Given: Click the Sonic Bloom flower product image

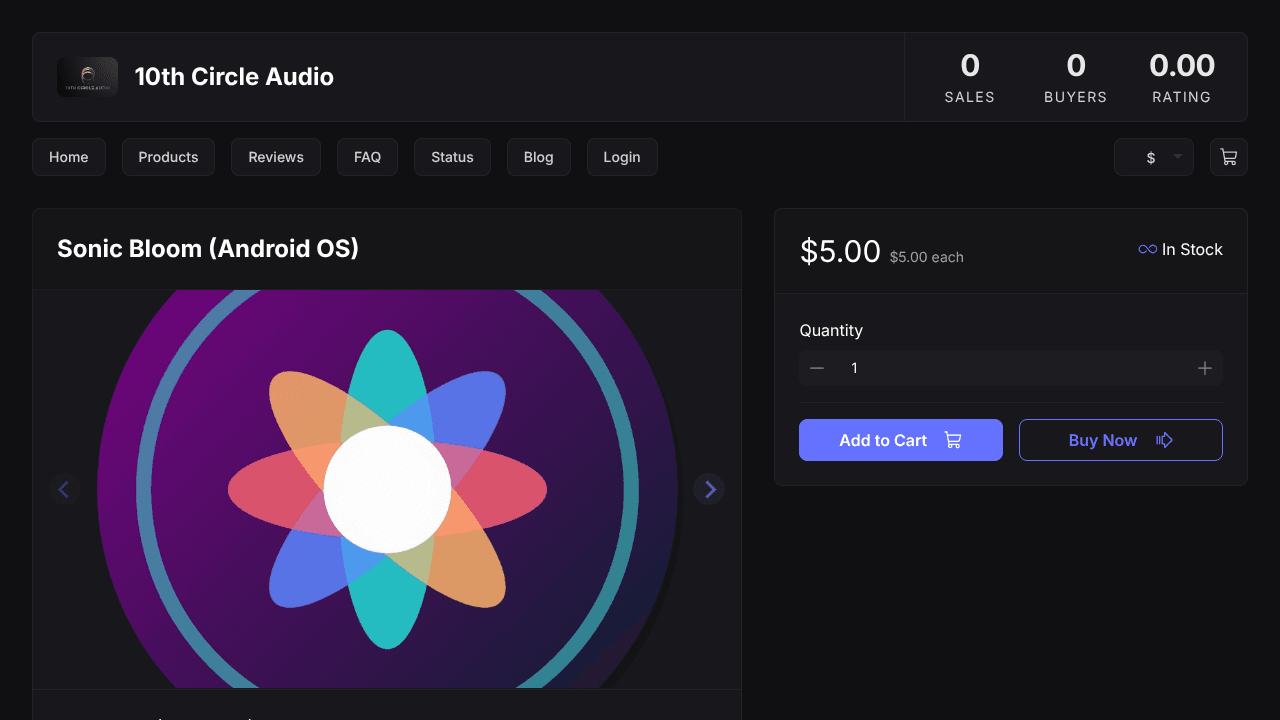Looking at the screenshot, I should [x=387, y=489].
